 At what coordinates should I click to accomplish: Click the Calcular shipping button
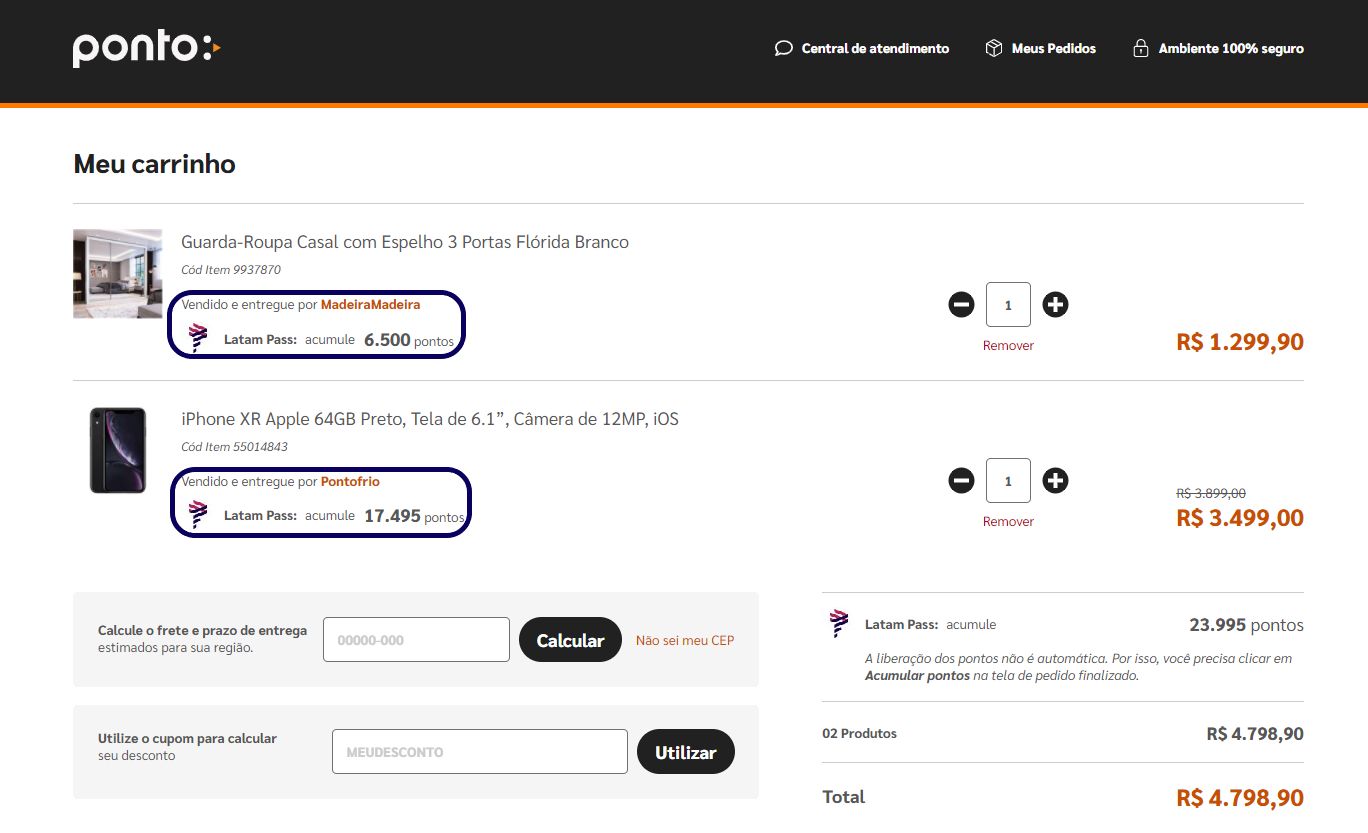point(570,640)
